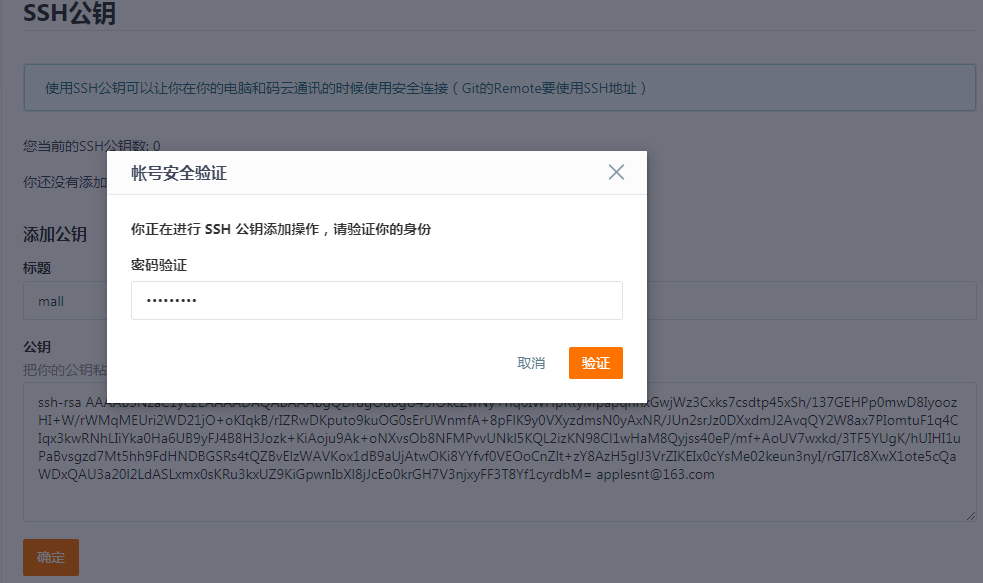
Task: Click the 密码验证 label
Action: pos(159,265)
